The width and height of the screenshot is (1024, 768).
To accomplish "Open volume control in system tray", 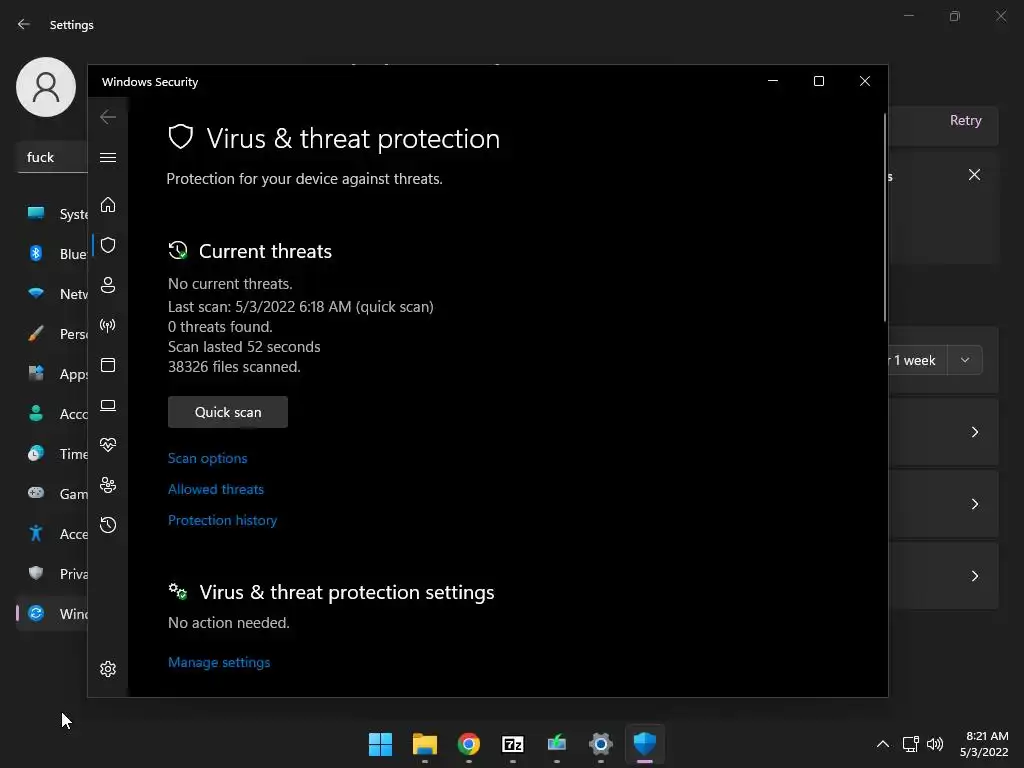I will [x=935, y=744].
